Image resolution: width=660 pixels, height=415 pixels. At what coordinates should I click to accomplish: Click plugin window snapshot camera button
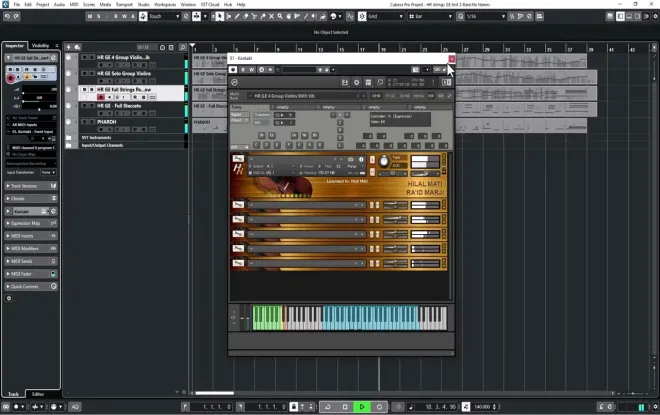click(415, 69)
